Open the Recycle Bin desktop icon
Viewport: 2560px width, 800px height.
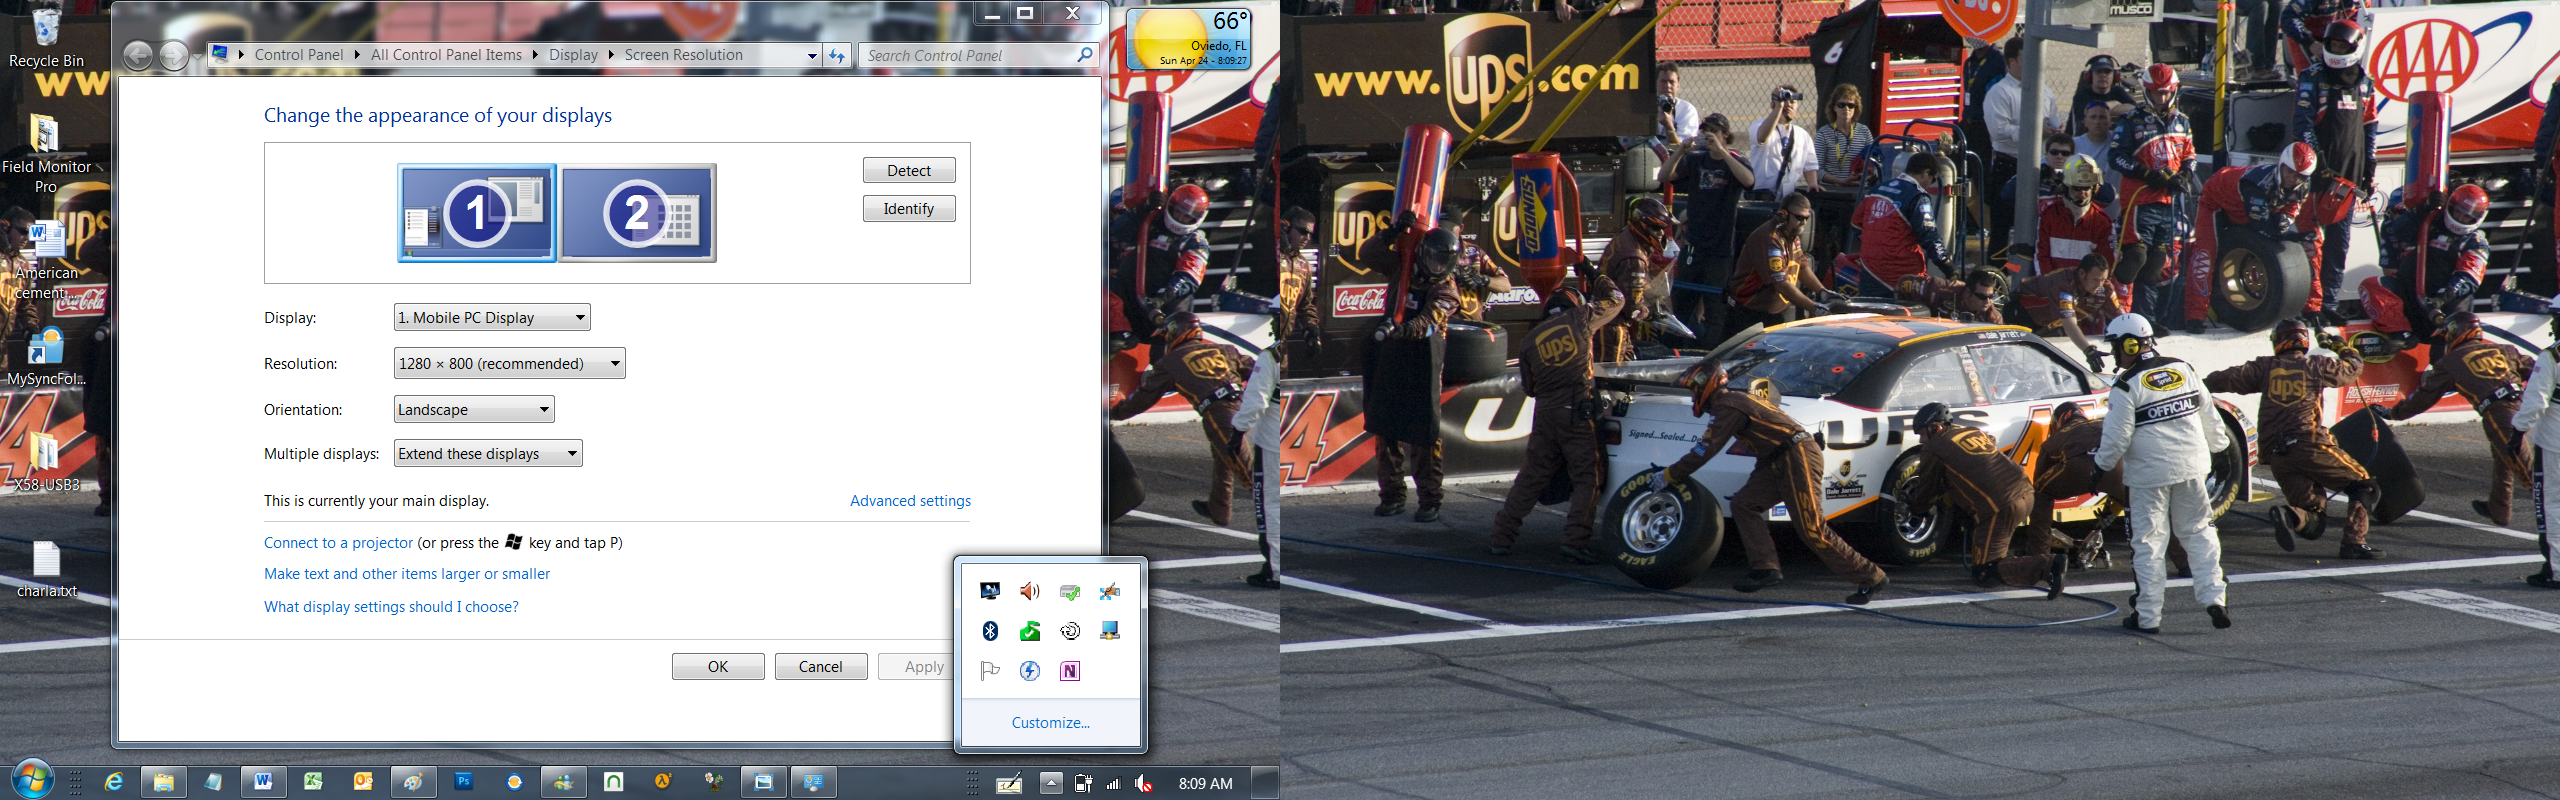[46, 37]
